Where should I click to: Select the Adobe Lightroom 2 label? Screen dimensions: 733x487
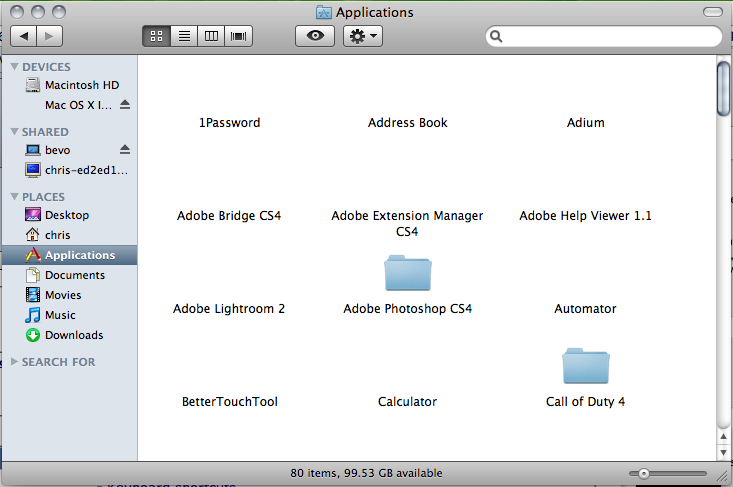(229, 308)
